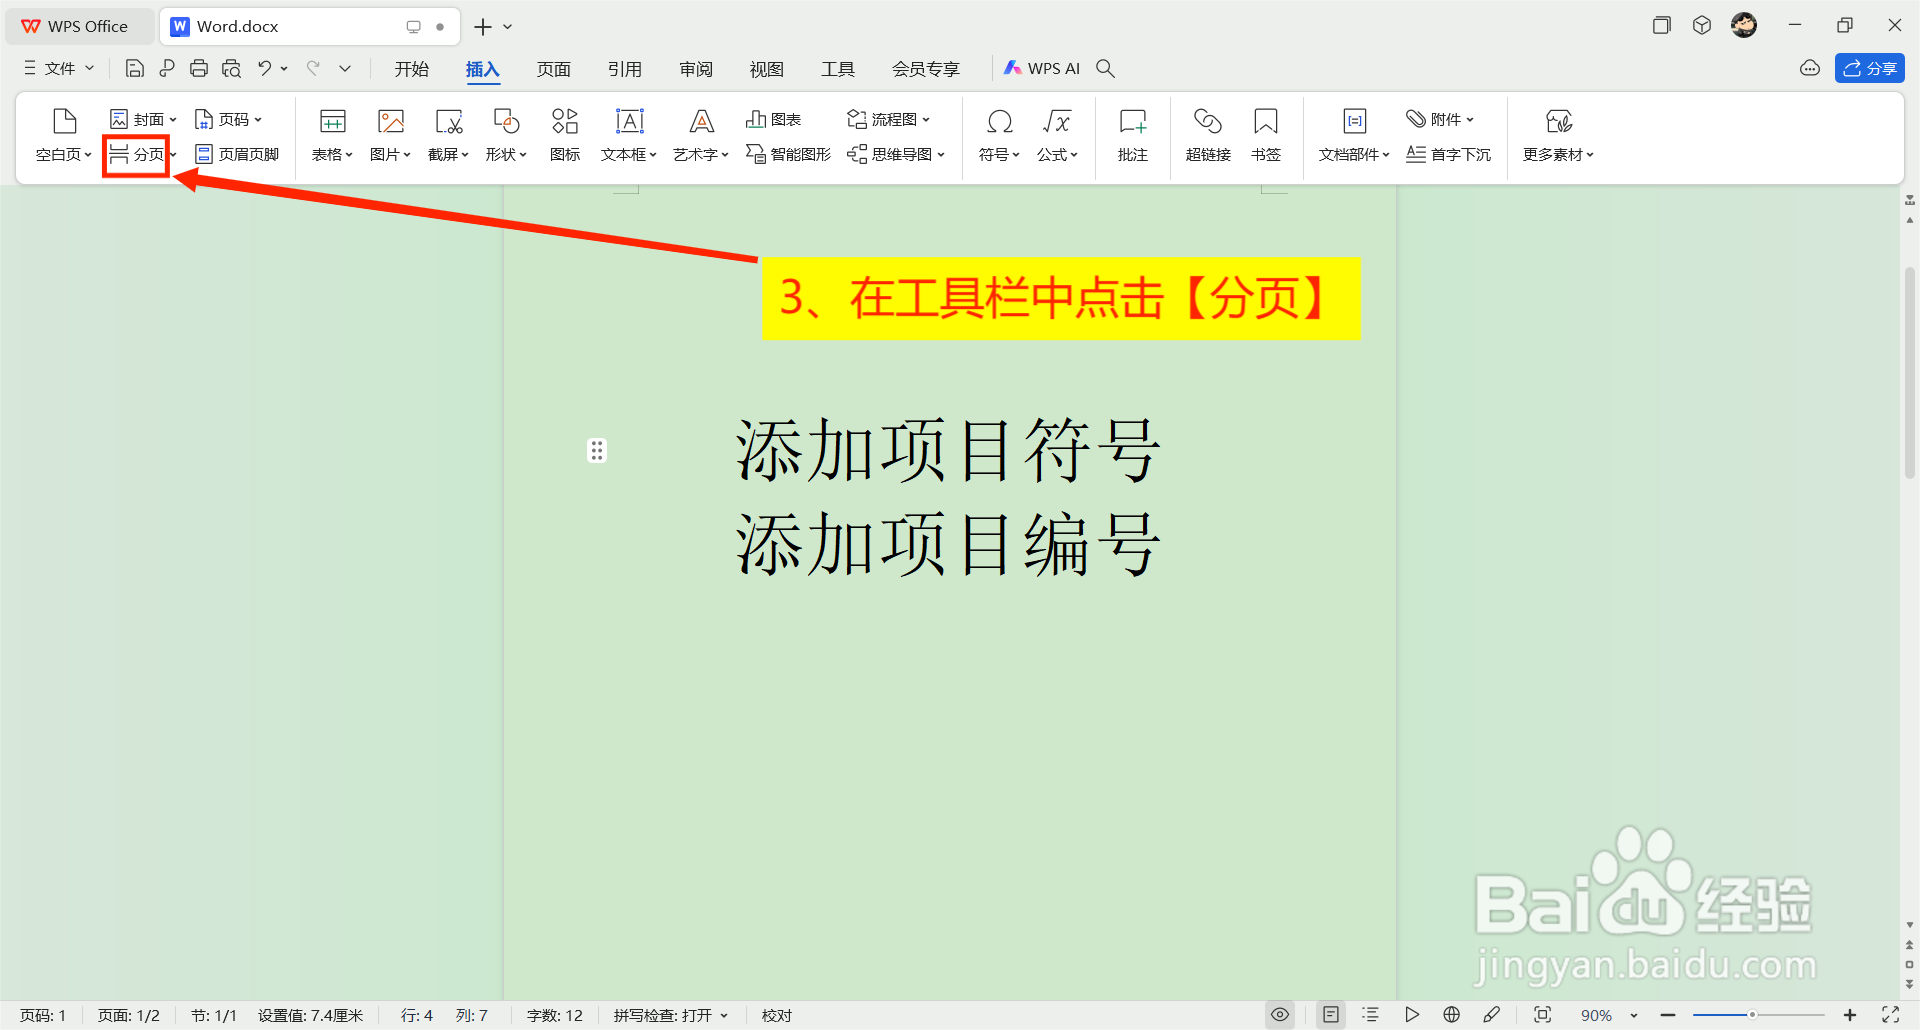
Task: Switch to page layout view
Action: click(1331, 1015)
